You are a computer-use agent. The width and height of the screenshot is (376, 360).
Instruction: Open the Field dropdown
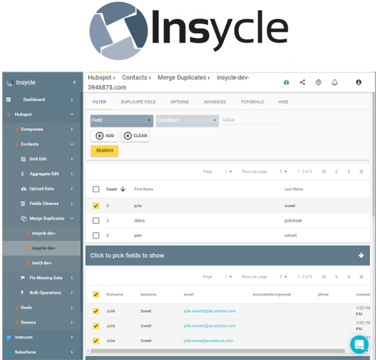122,120
